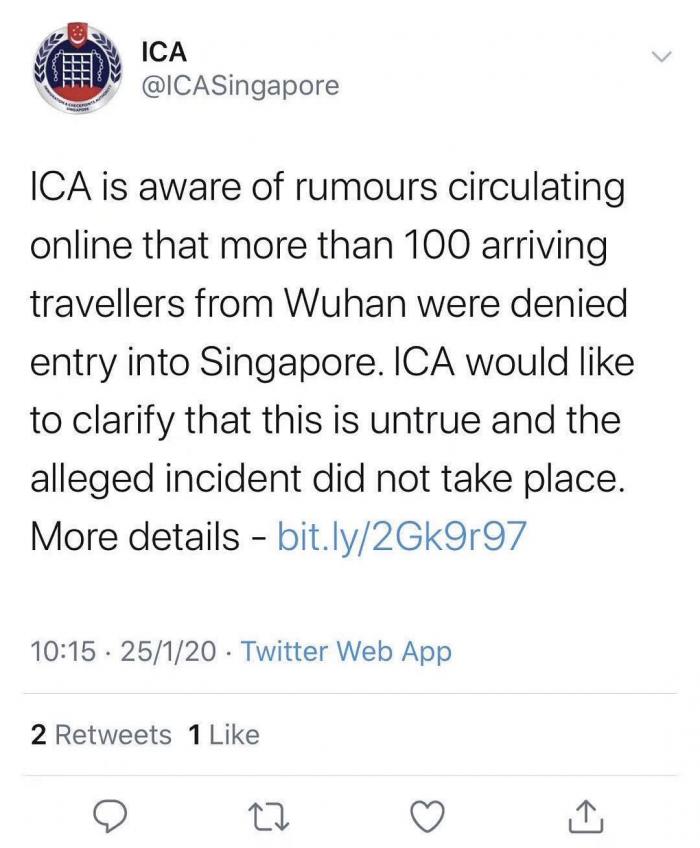Like the tweet with the heart icon

[428, 817]
